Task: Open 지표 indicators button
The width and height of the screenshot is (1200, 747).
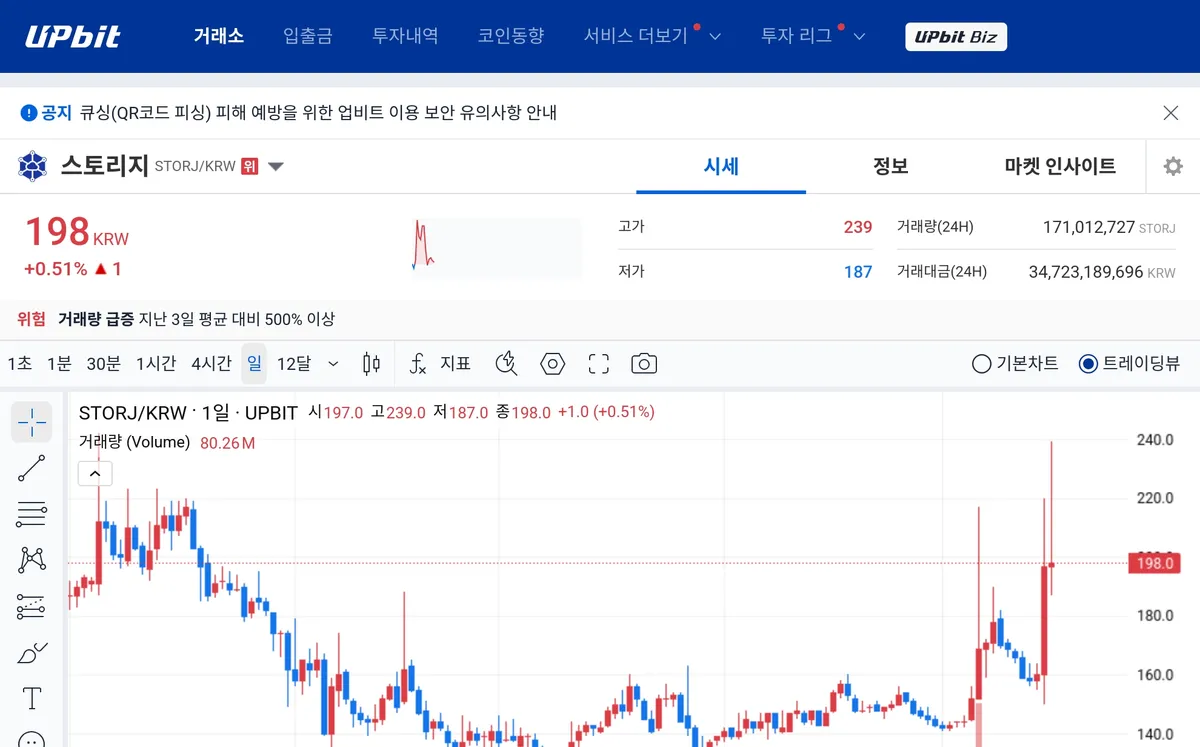Action: coord(440,364)
